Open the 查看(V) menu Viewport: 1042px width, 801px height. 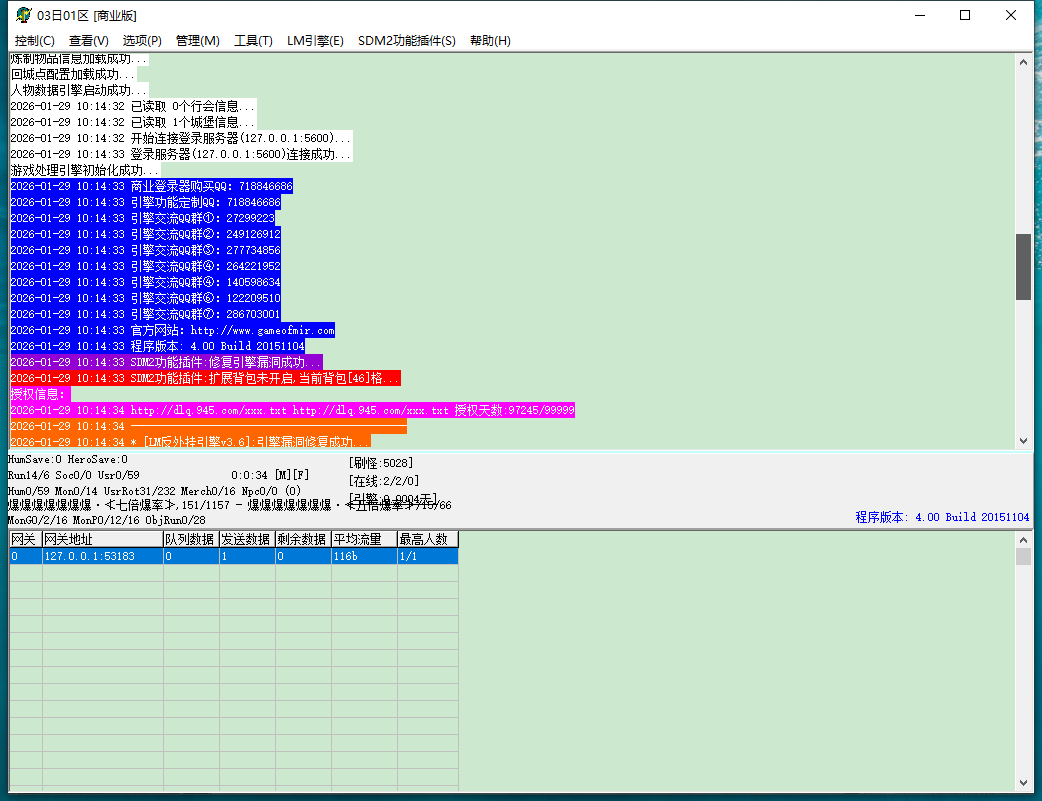pos(88,41)
